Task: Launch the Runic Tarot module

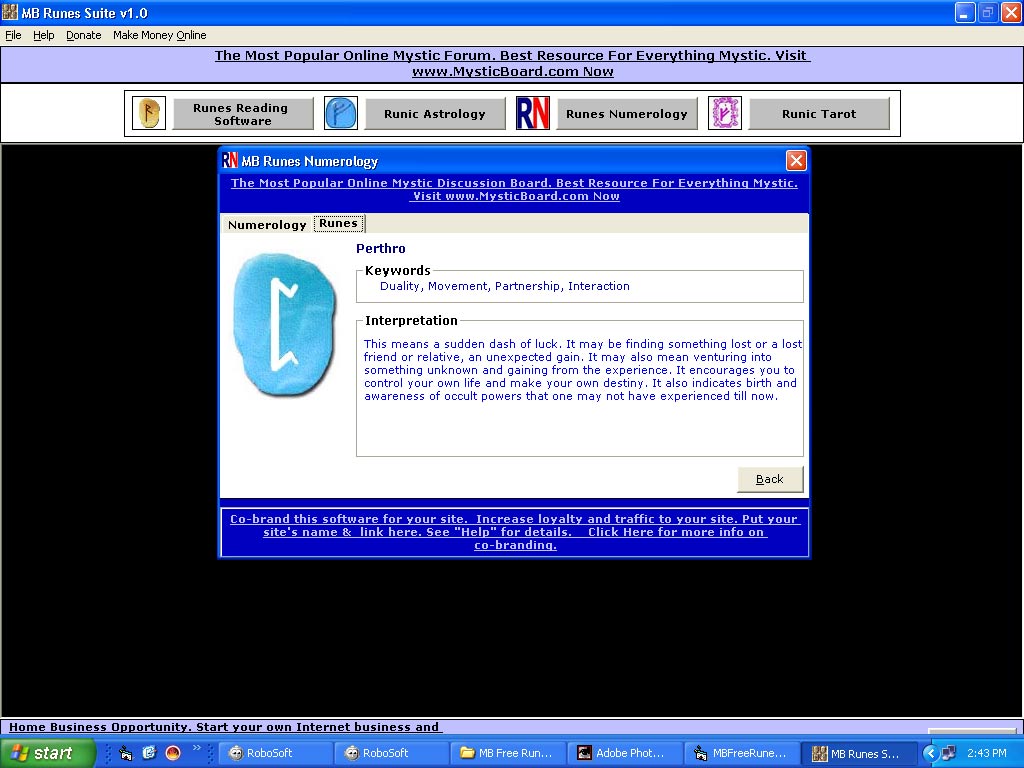Action: tap(819, 114)
